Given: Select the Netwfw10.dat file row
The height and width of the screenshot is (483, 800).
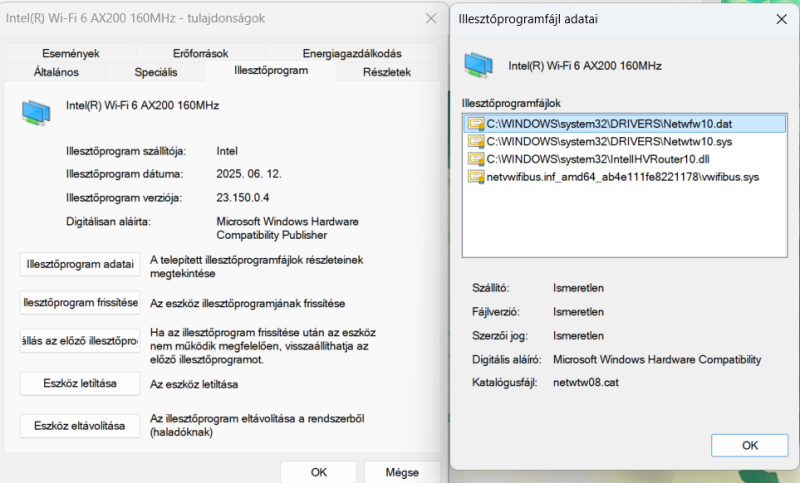Looking at the screenshot, I should click(x=625, y=123).
